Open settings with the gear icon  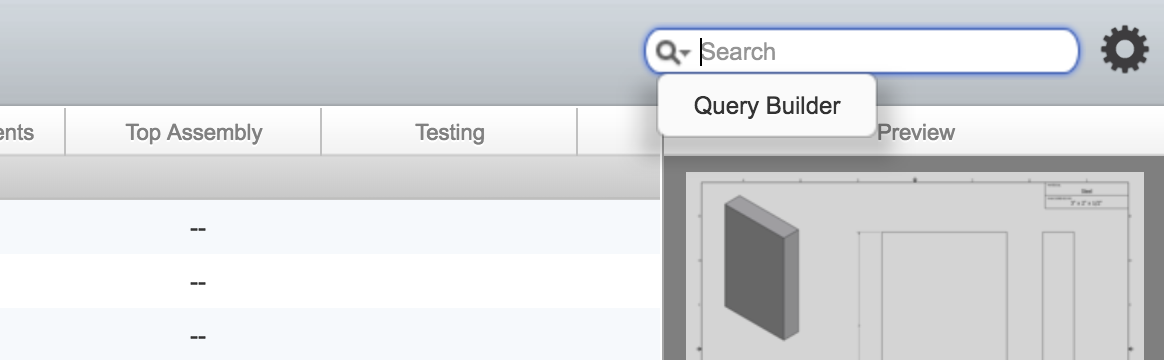(1125, 50)
